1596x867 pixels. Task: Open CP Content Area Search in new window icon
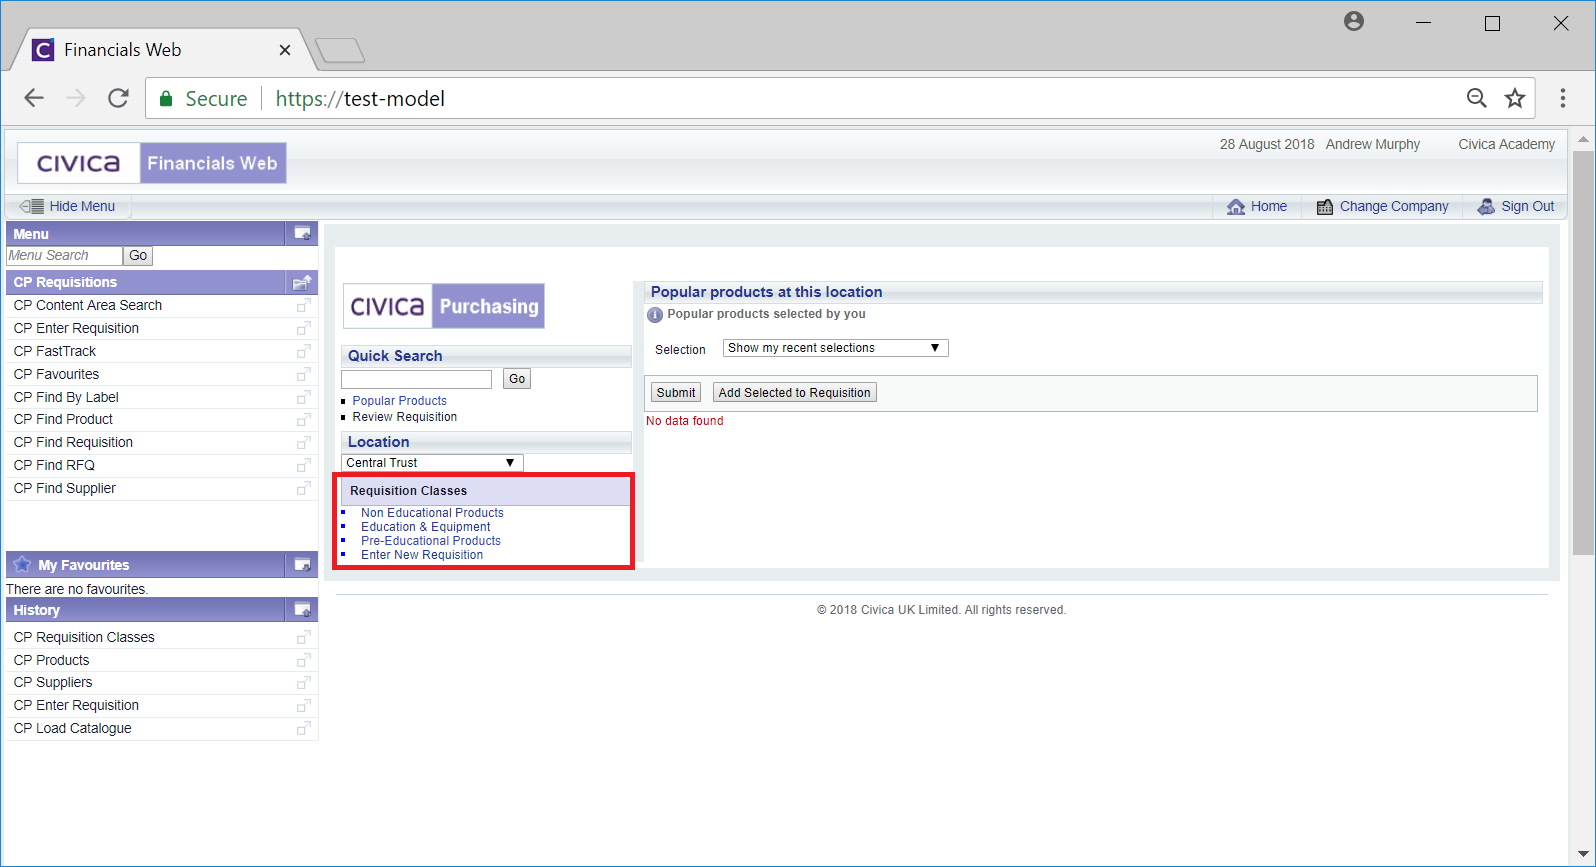(x=303, y=305)
